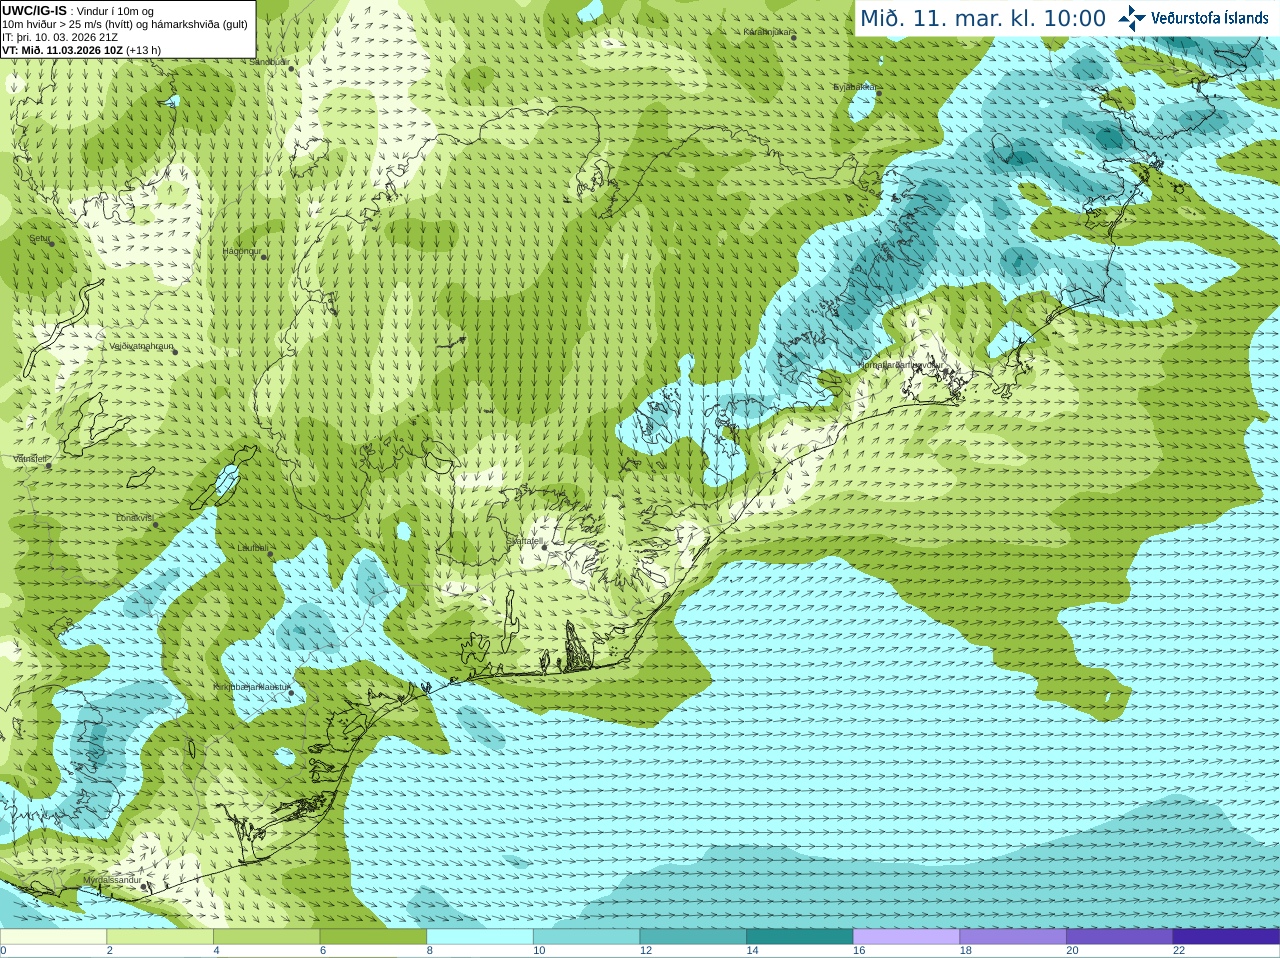Select the Veiðivatnahraun station label

point(141,346)
